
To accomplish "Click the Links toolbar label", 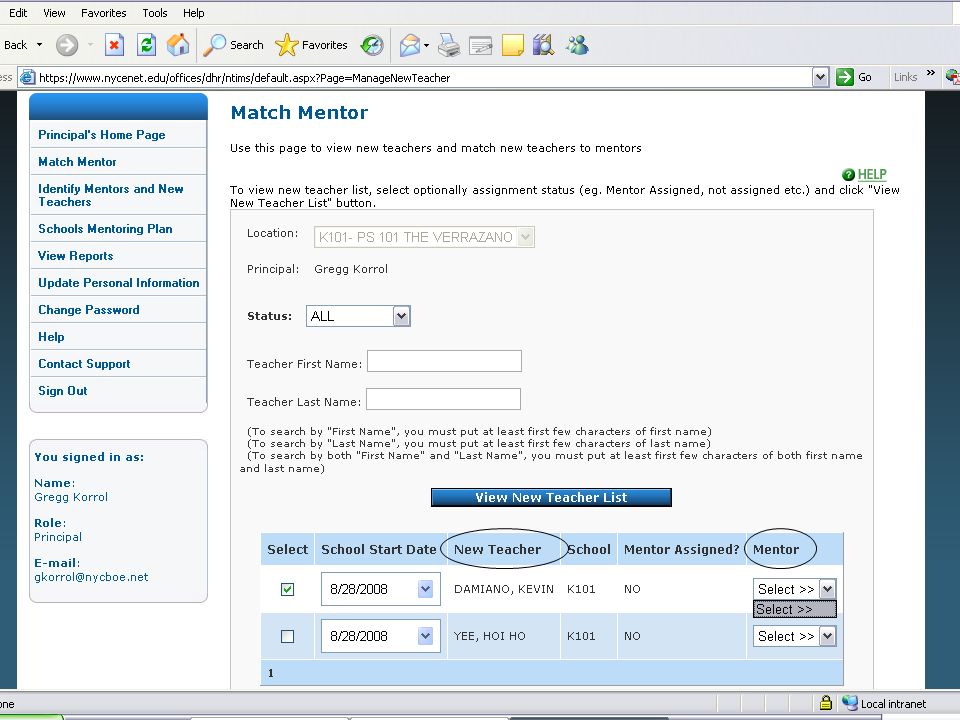I will click(906, 77).
